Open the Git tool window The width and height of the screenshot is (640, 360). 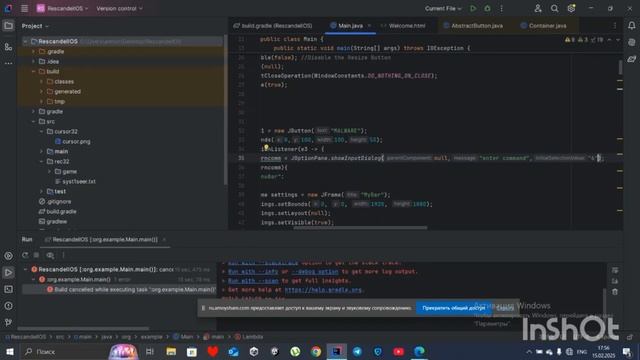[8, 322]
